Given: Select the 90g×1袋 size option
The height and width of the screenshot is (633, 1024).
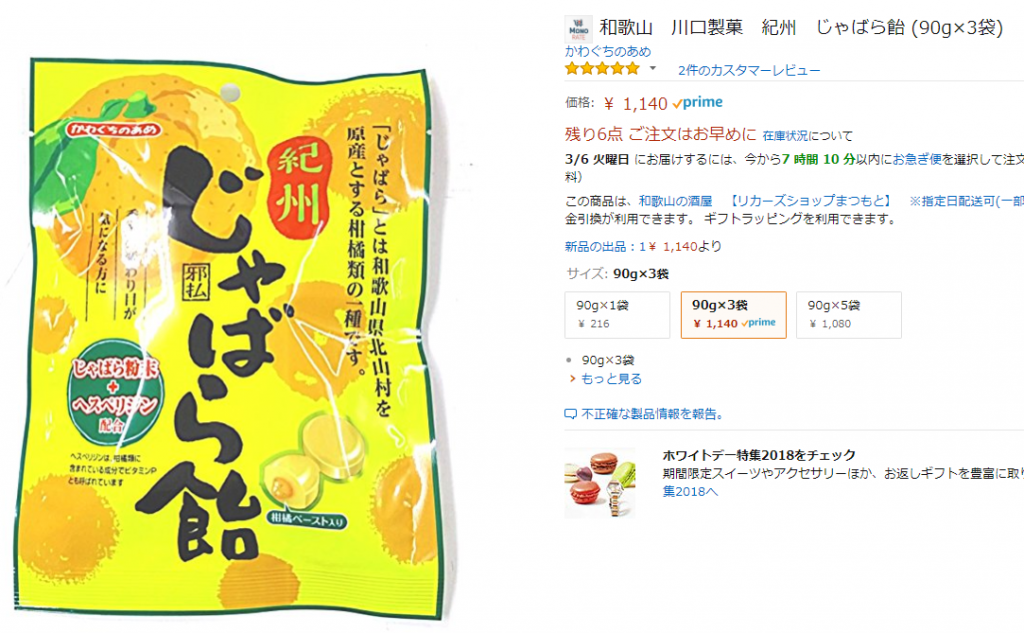Looking at the screenshot, I should click(x=617, y=315).
